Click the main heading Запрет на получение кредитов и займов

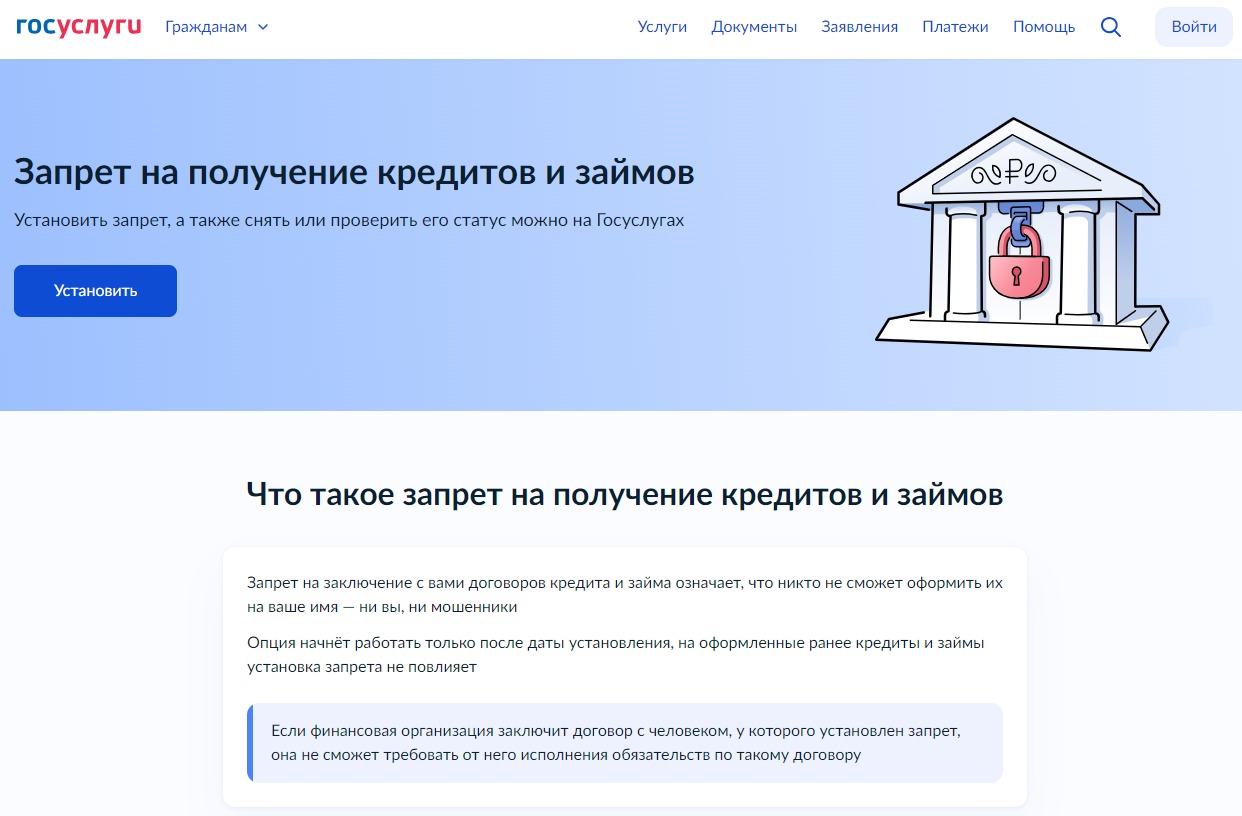(x=354, y=172)
